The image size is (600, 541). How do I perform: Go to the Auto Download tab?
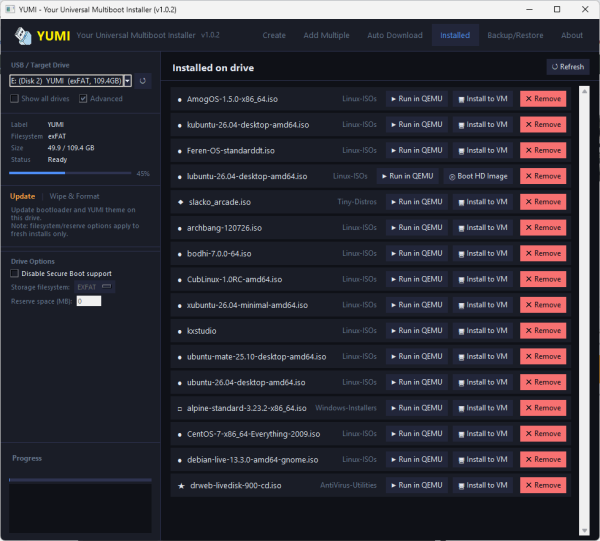click(x=395, y=35)
